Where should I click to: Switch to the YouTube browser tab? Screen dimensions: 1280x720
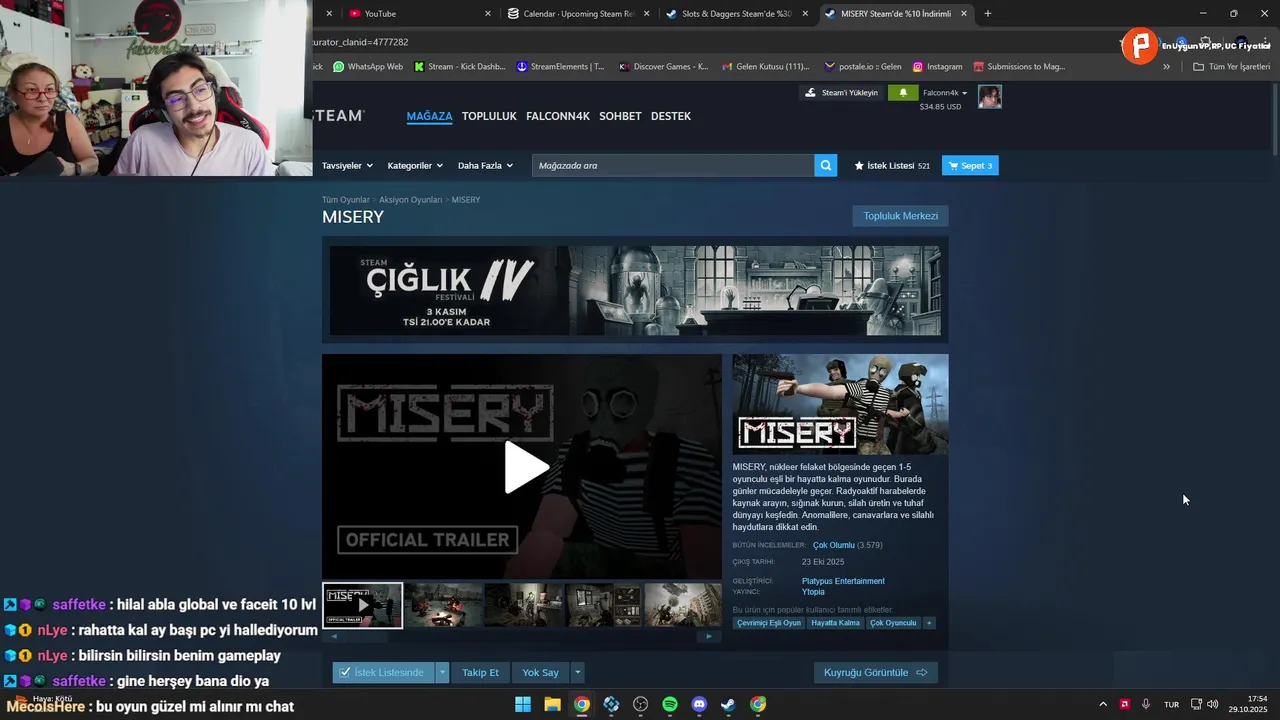pyautogui.click(x=420, y=13)
